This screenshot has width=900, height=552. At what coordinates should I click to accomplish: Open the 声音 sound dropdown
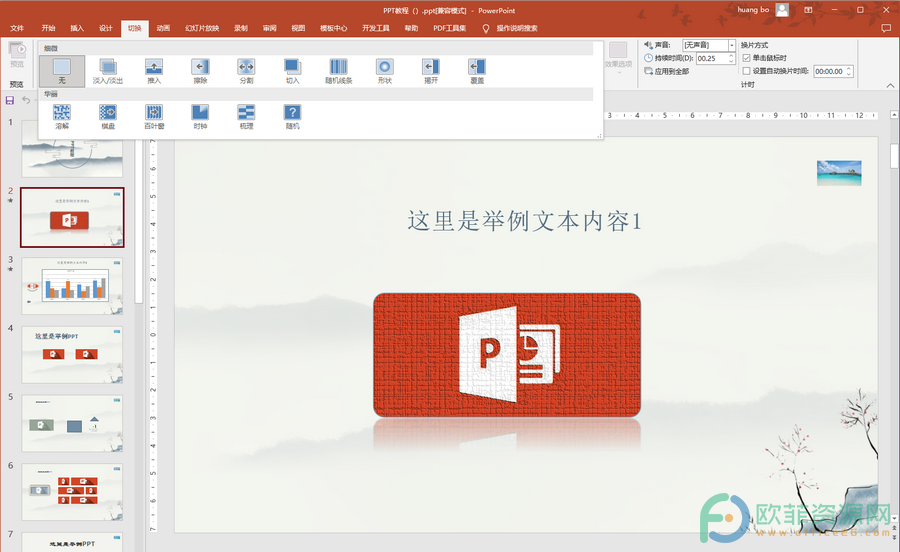[732, 45]
